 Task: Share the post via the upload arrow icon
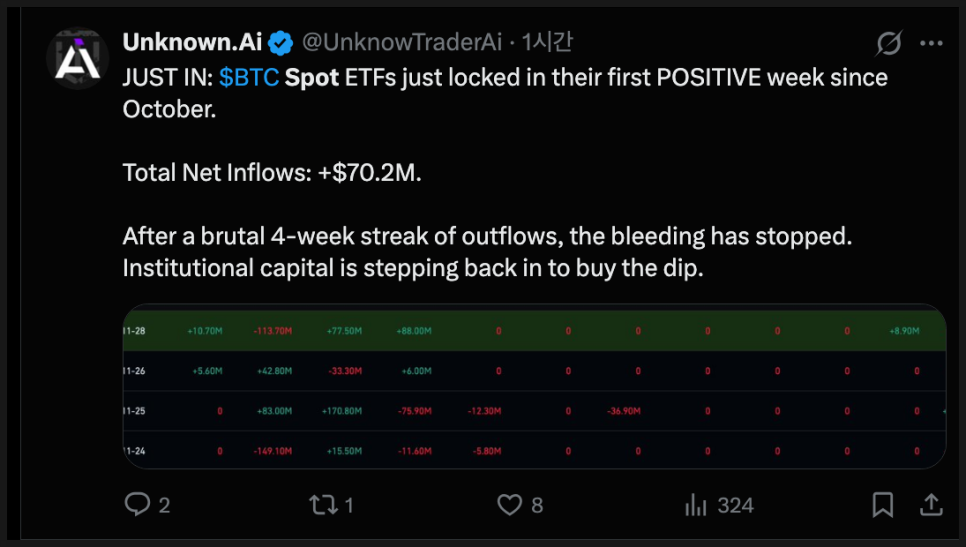(930, 505)
